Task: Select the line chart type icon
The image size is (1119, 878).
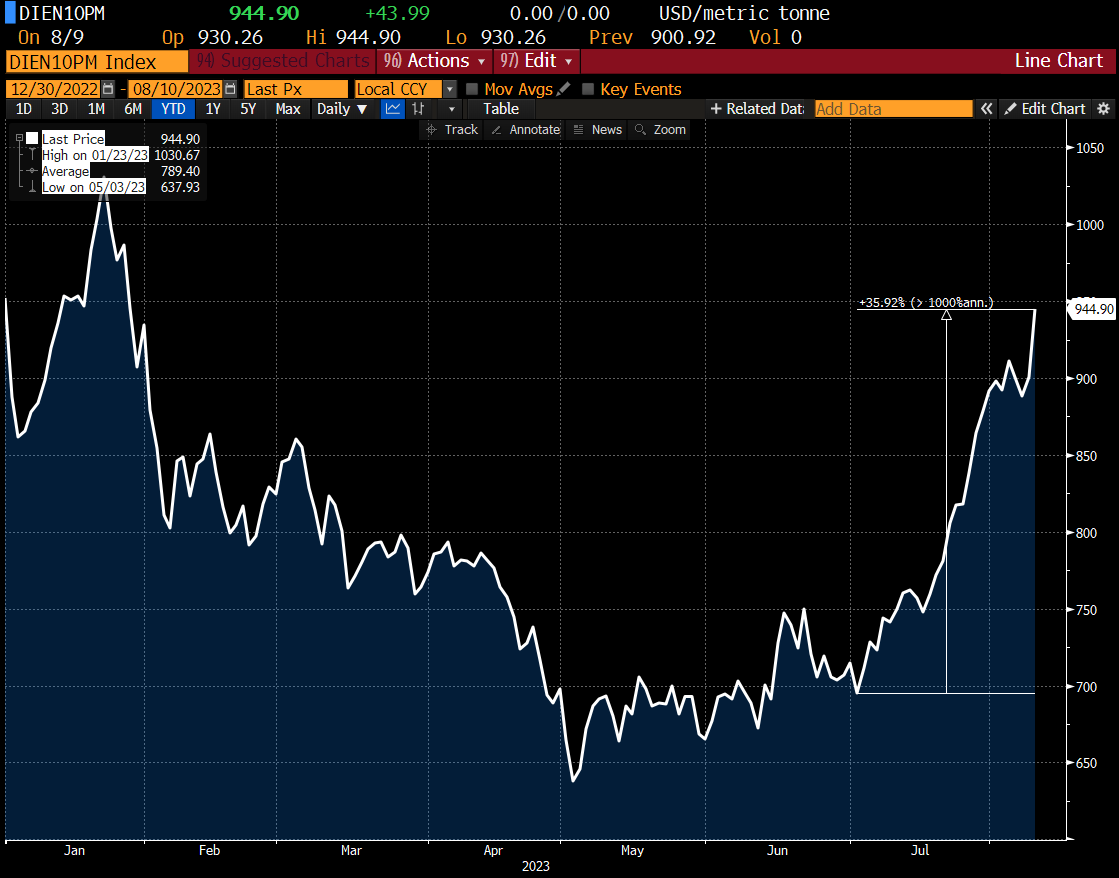Action: 393,109
